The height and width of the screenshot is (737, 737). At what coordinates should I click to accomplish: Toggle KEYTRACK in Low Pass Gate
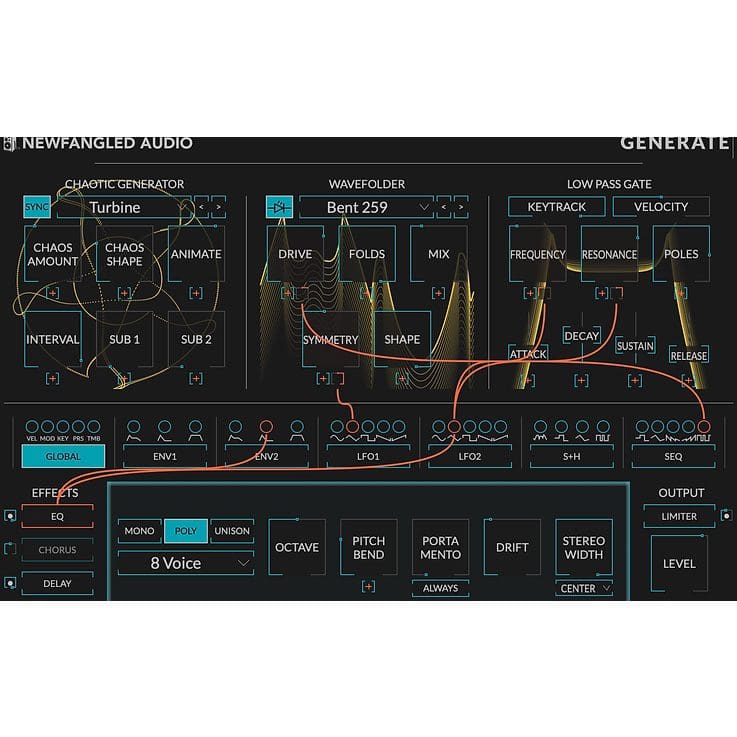point(557,207)
